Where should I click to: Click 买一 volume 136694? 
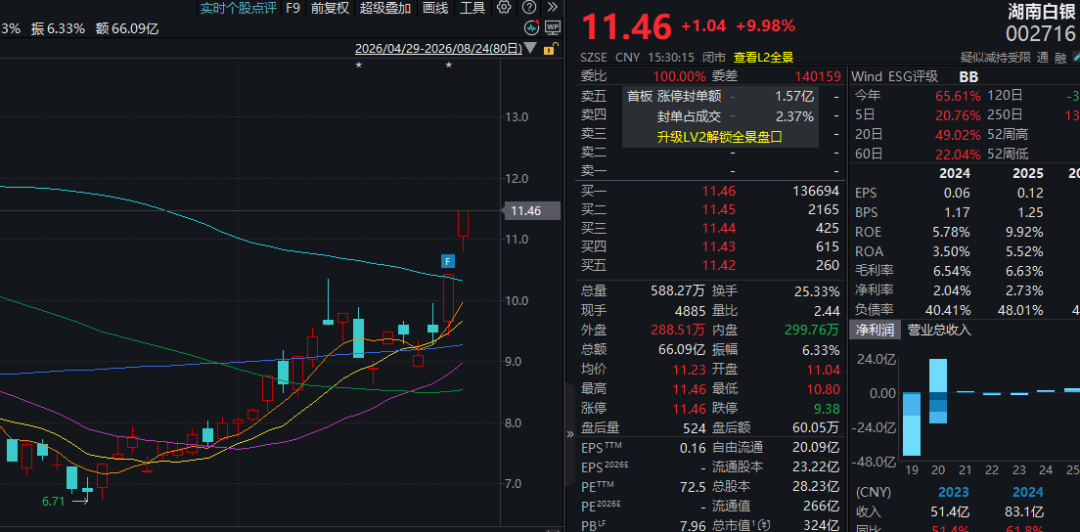pyautogui.click(x=816, y=191)
